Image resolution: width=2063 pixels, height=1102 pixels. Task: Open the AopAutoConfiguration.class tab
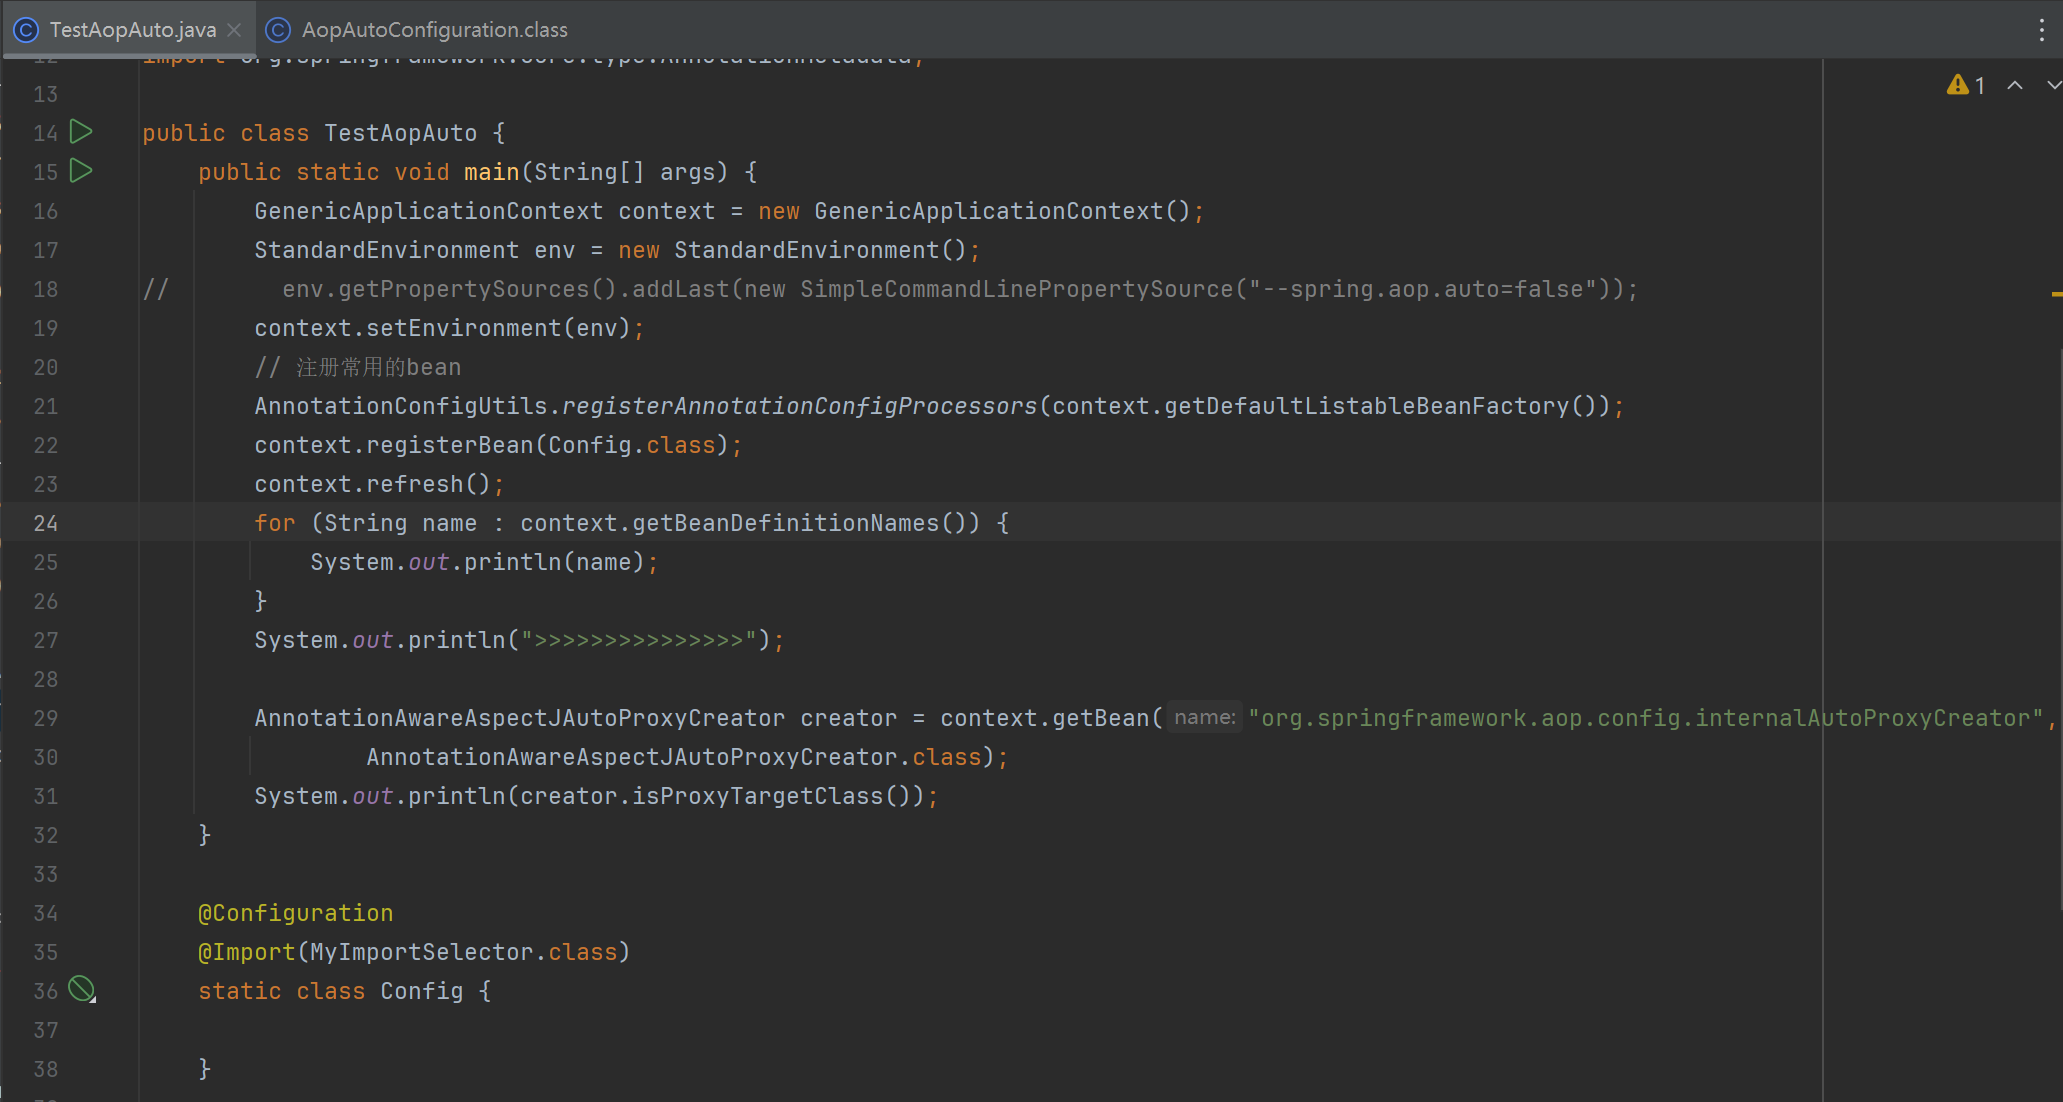coord(417,30)
